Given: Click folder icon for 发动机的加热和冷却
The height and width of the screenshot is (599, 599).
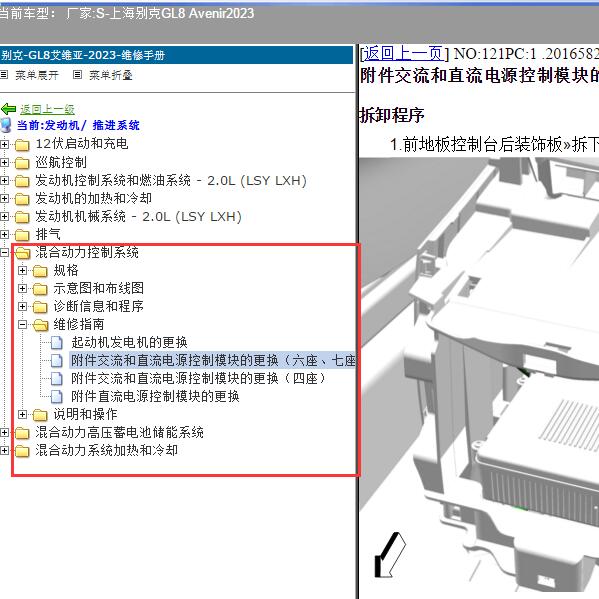Looking at the screenshot, I should 22,199.
